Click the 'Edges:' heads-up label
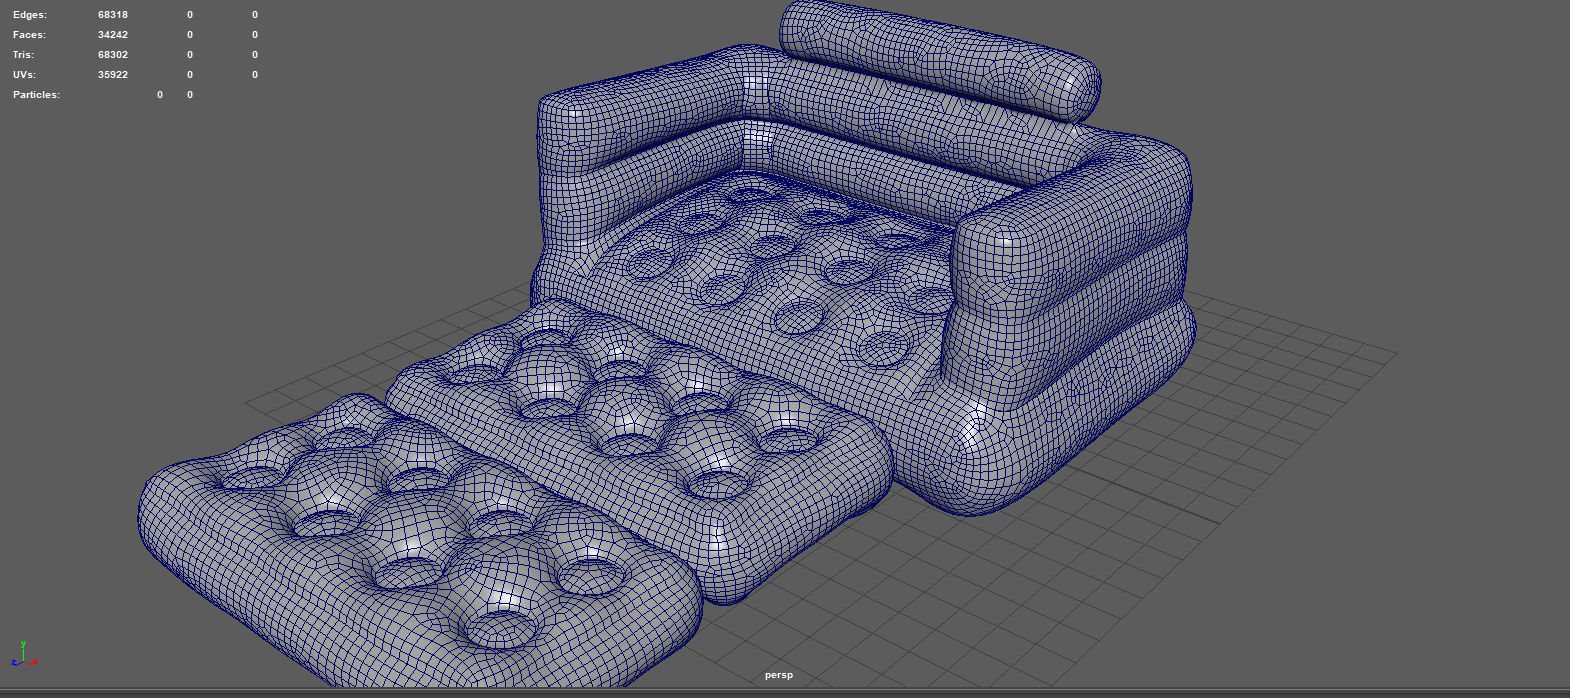 (x=30, y=15)
